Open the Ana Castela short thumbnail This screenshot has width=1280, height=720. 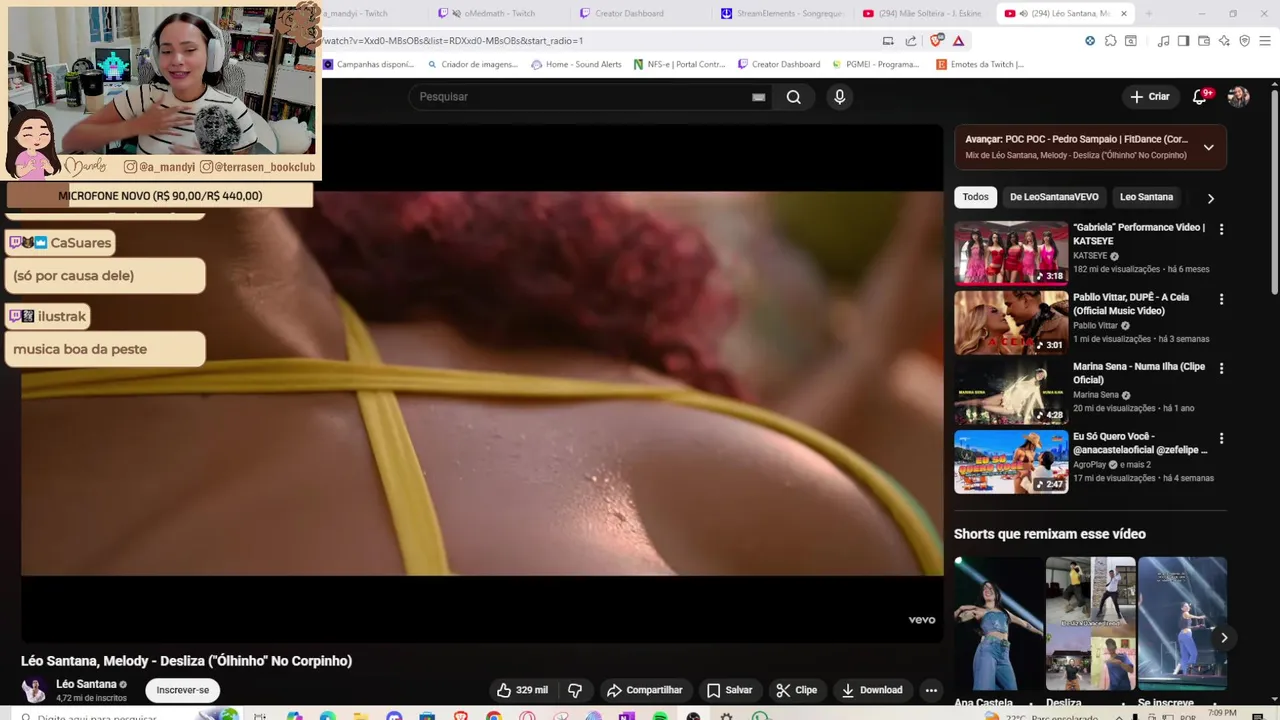pyautogui.click(x=998, y=623)
